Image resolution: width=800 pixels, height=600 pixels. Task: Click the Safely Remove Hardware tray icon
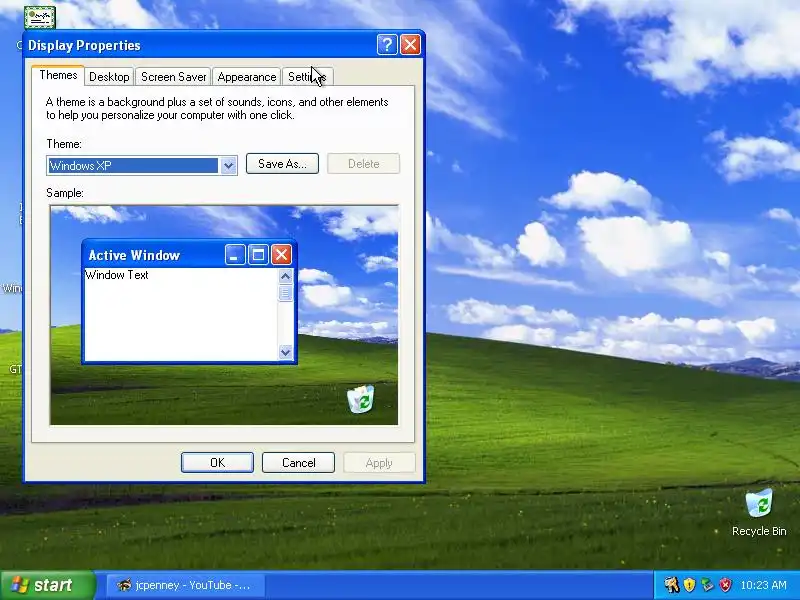707,585
